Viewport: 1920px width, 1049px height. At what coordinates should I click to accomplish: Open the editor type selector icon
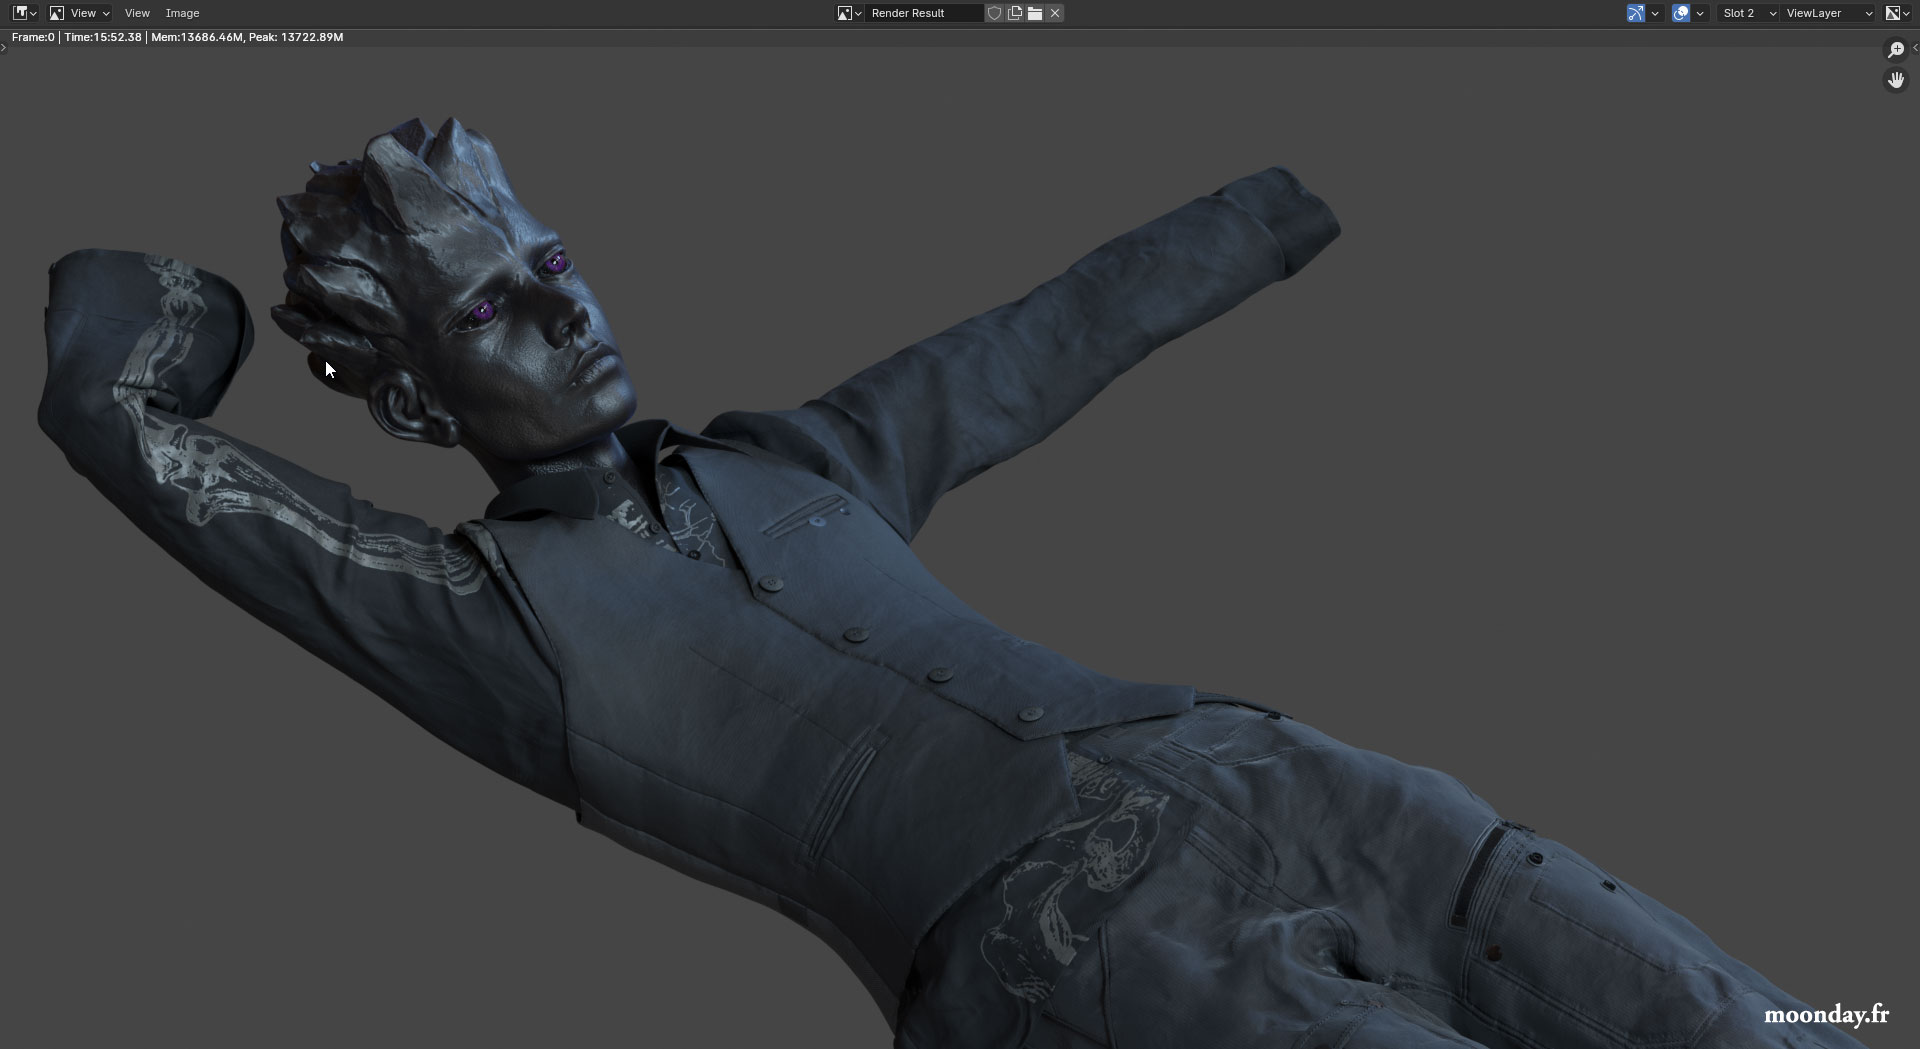[x=22, y=13]
